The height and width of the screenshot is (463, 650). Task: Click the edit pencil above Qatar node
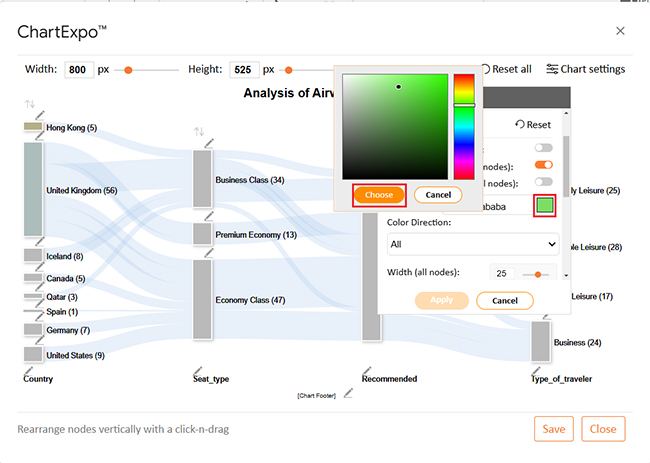click(39, 286)
